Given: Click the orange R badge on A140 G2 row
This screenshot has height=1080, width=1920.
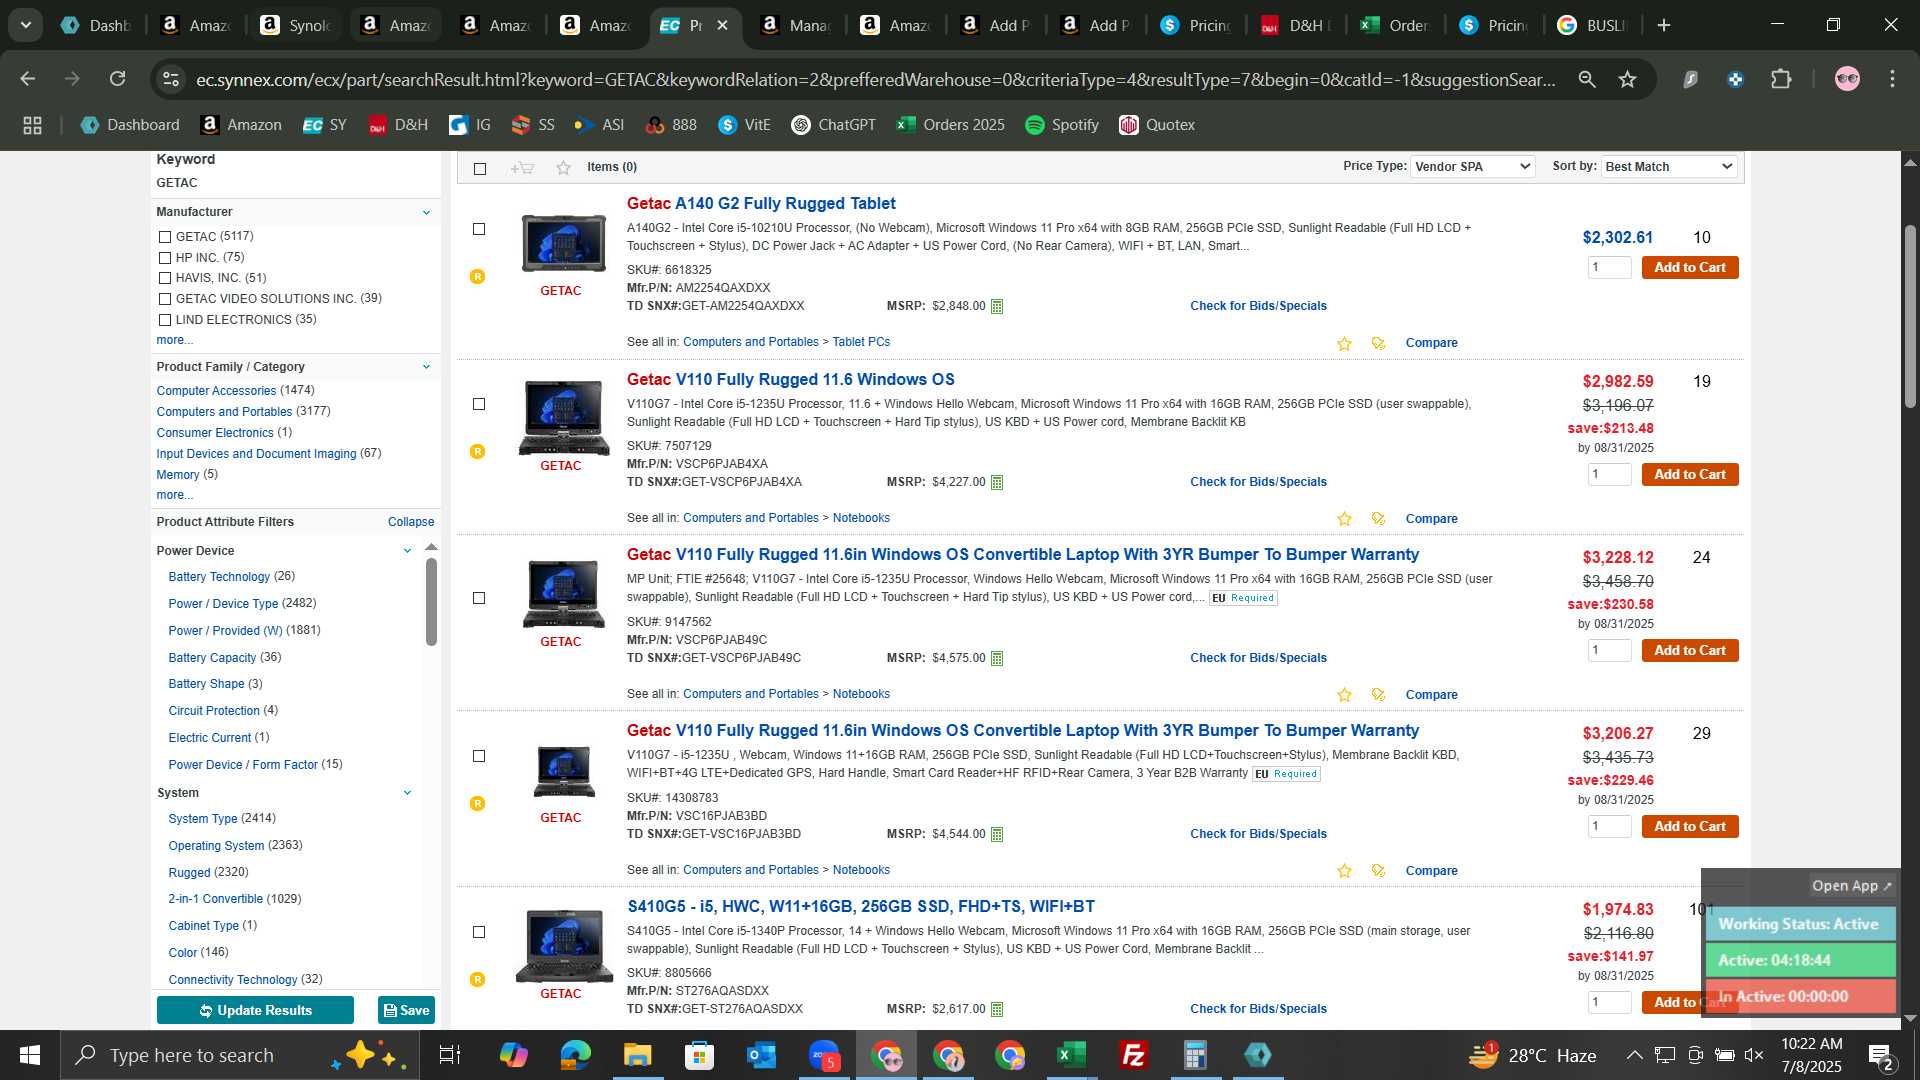Looking at the screenshot, I should [478, 276].
